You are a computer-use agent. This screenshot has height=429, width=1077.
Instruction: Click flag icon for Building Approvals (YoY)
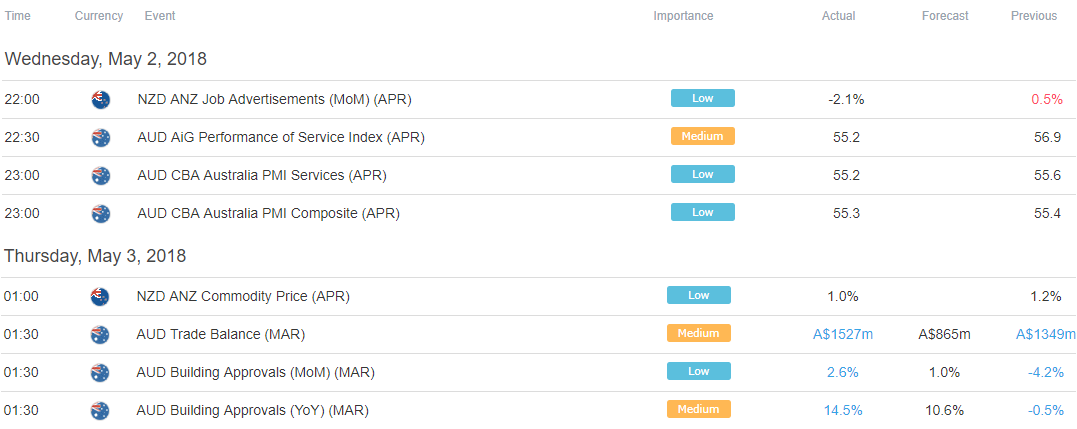tap(100, 410)
